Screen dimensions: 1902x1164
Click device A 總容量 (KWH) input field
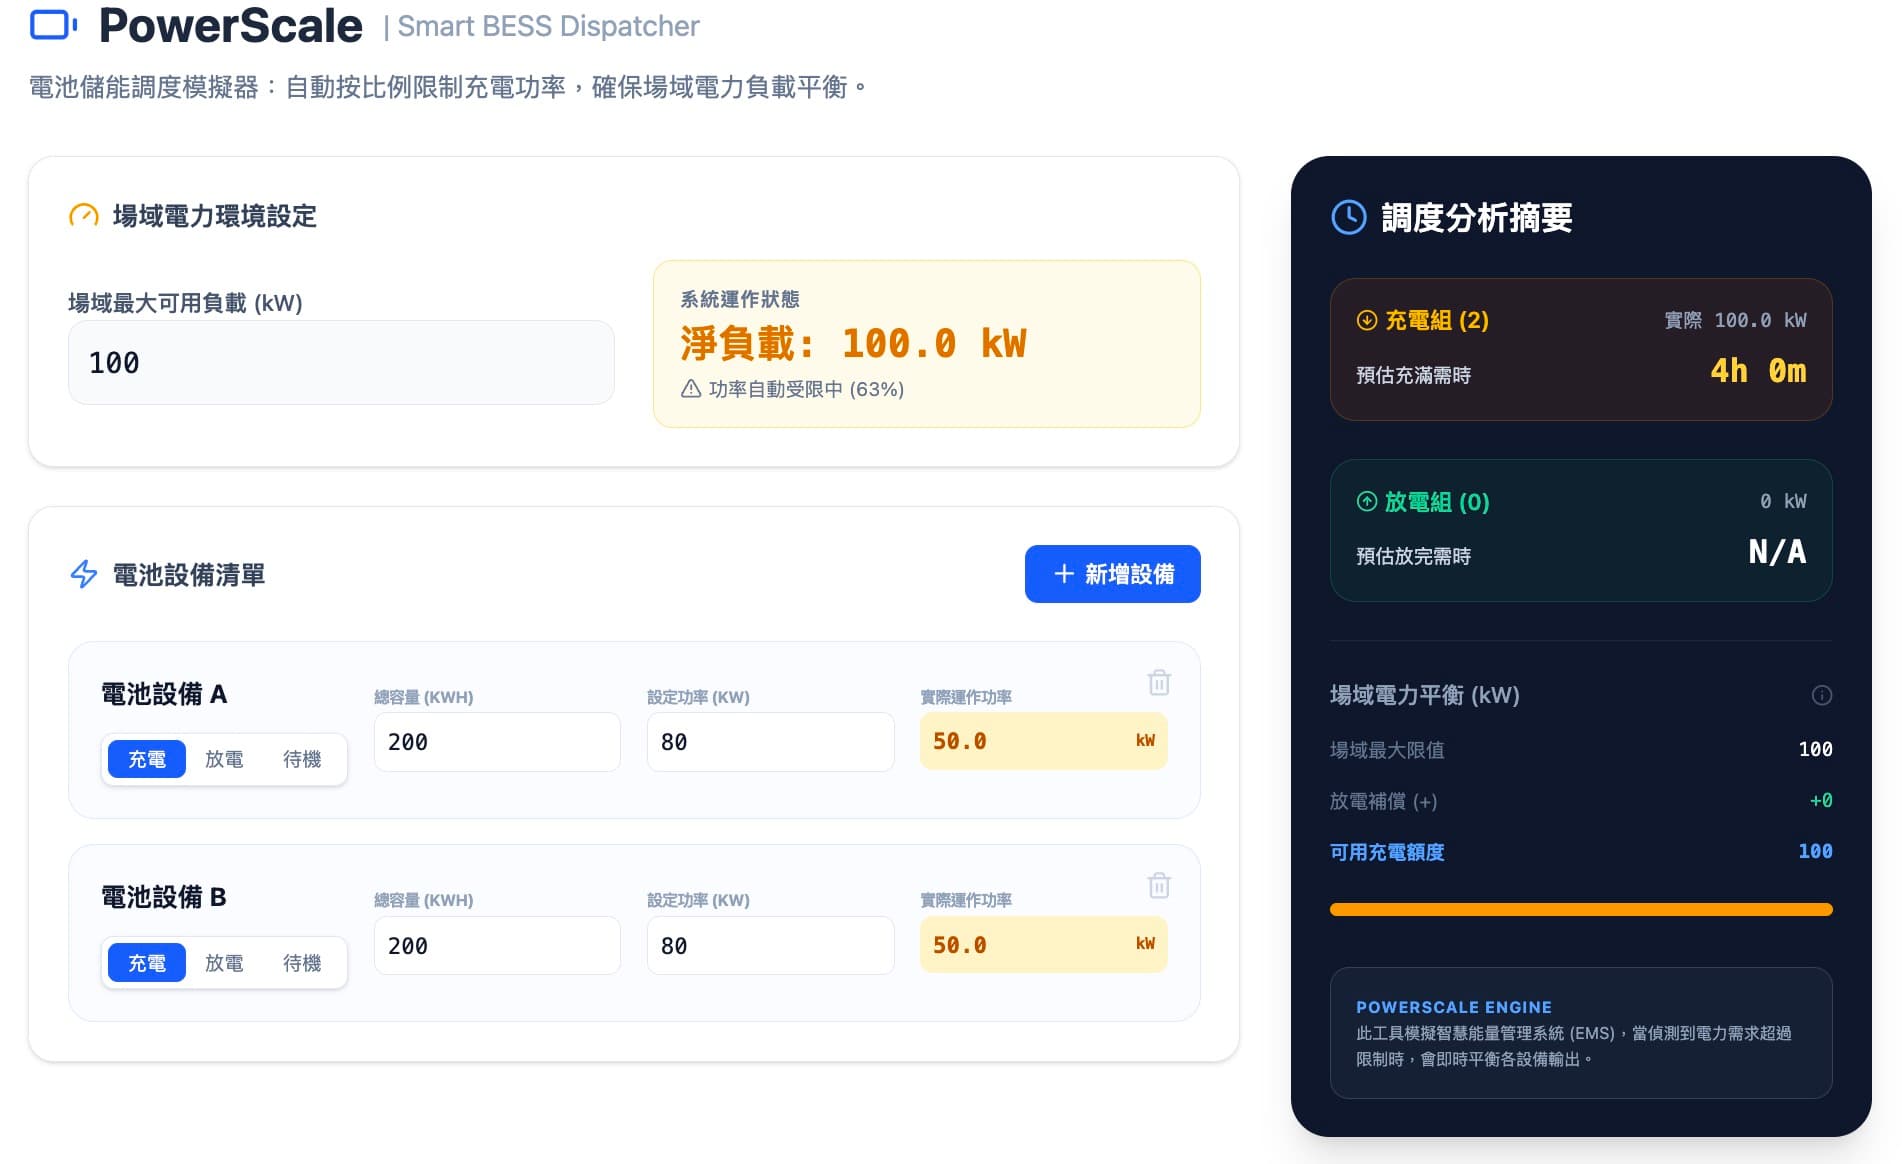click(497, 742)
